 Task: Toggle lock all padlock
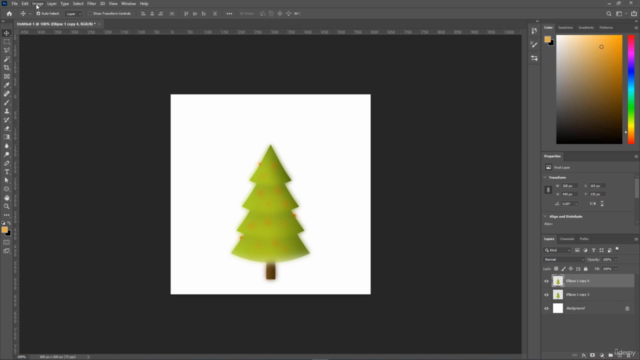(x=586, y=269)
